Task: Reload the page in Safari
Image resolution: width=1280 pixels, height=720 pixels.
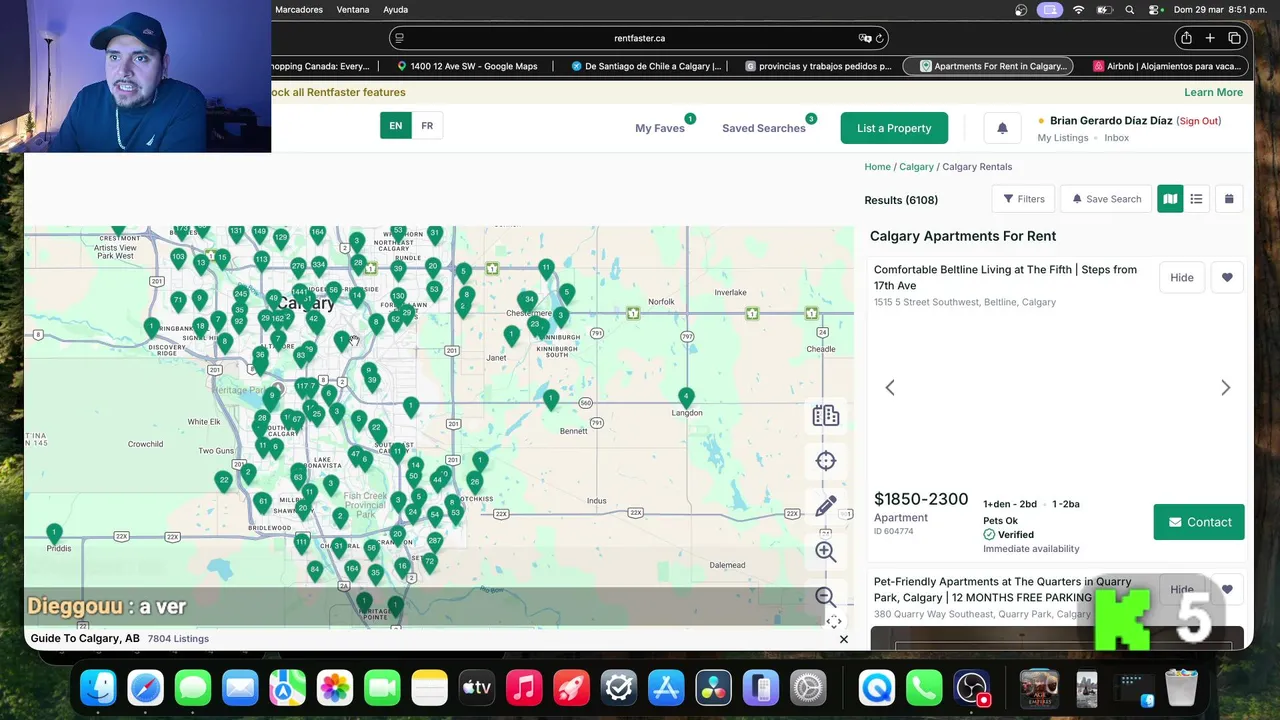Action: click(x=880, y=38)
